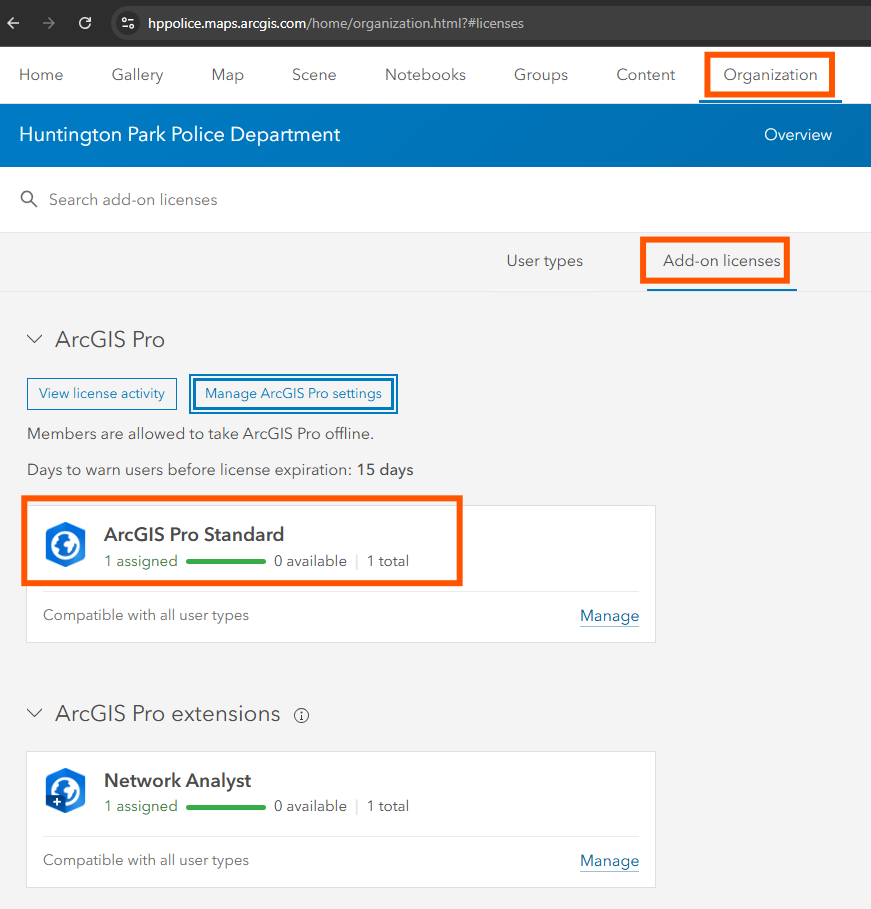
Task: Open the Organization tab
Action: pyautogui.click(x=770, y=75)
